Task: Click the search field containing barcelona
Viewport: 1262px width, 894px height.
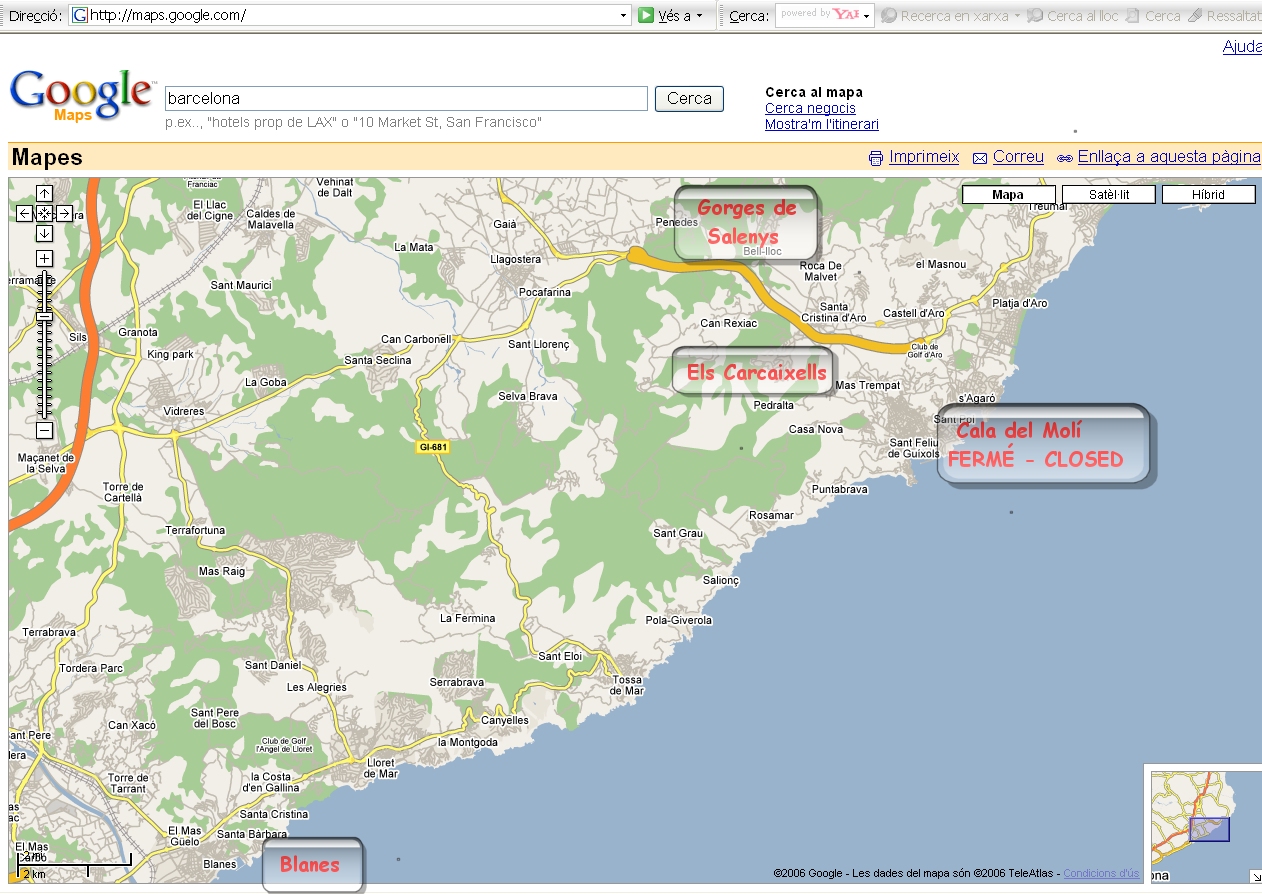Action: pos(406,98)
